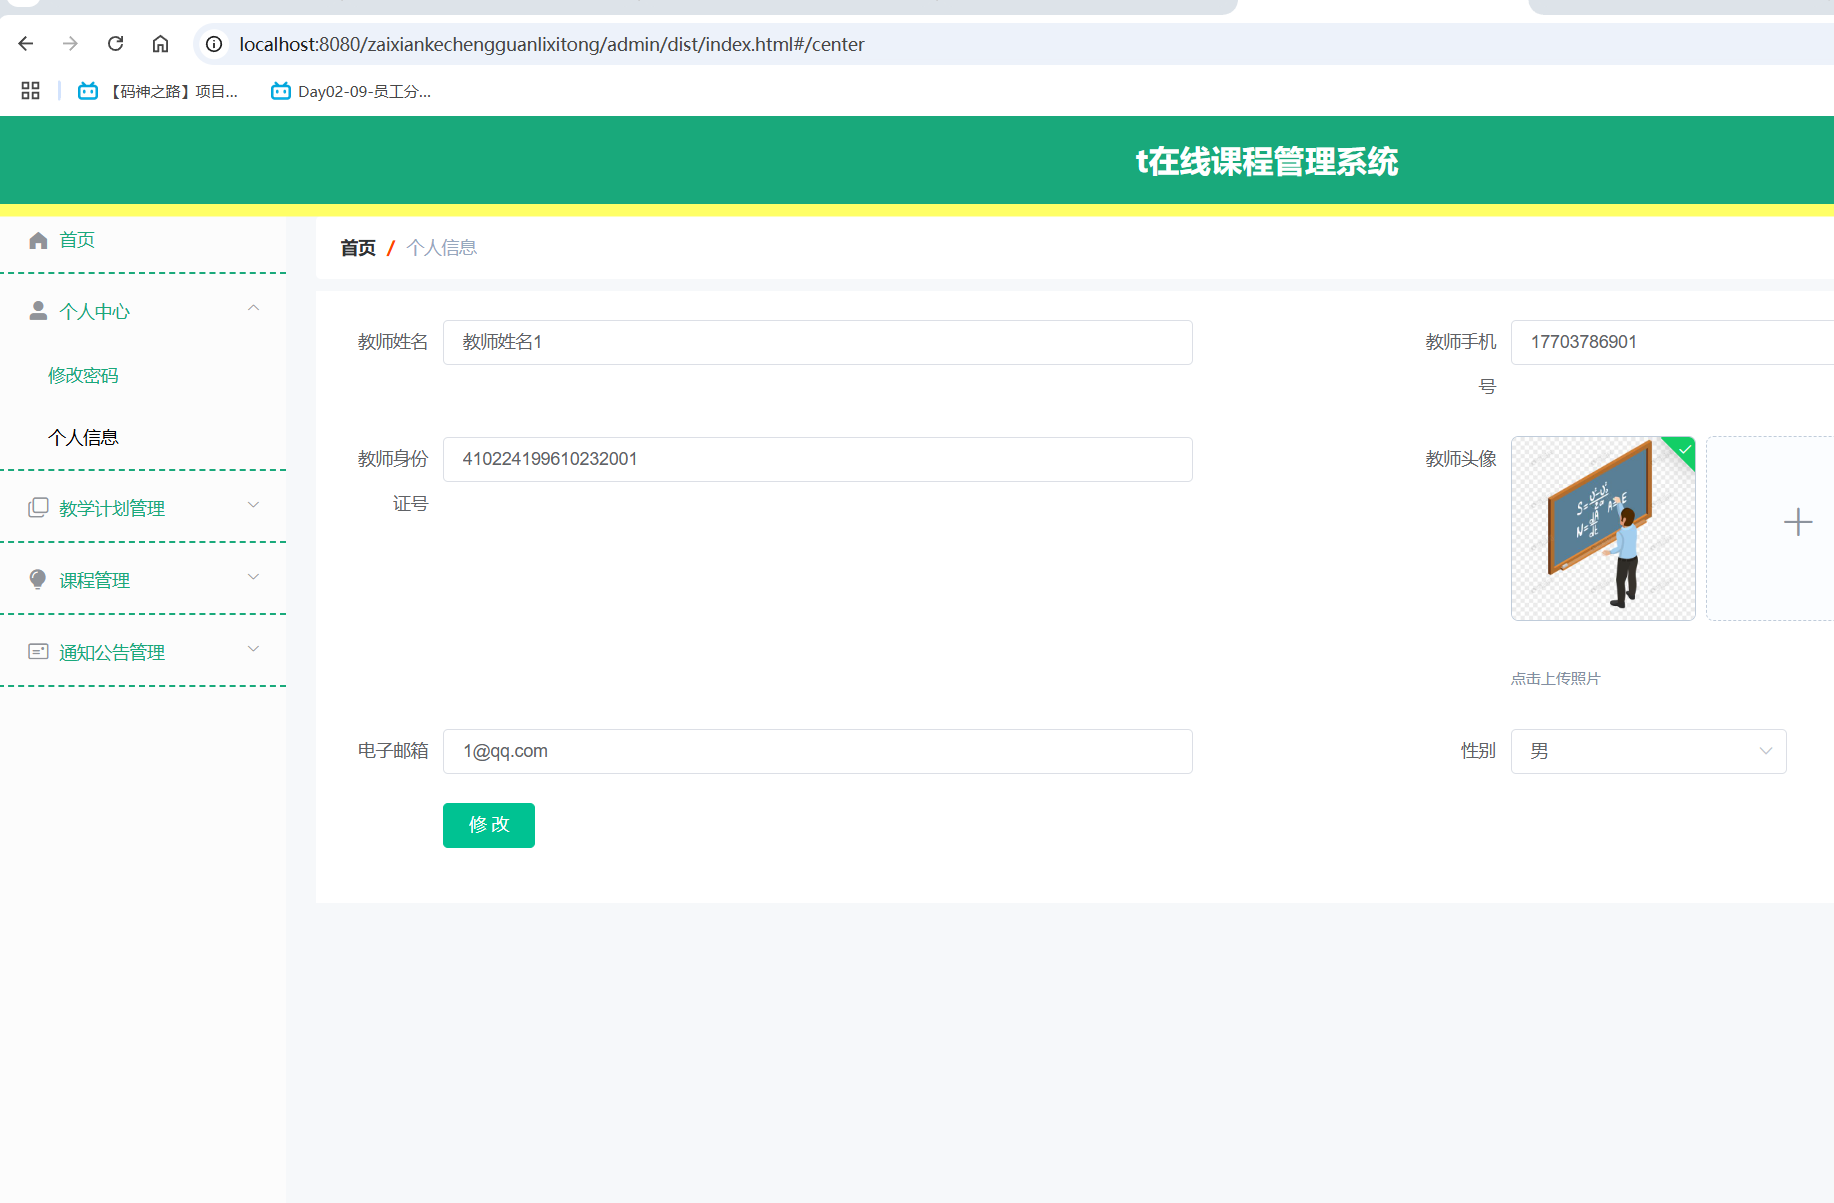Click the card icon beside 通知公告管理
Image resolution: width=1834 pixels, height=1203 pixels.
coord(38,651)
